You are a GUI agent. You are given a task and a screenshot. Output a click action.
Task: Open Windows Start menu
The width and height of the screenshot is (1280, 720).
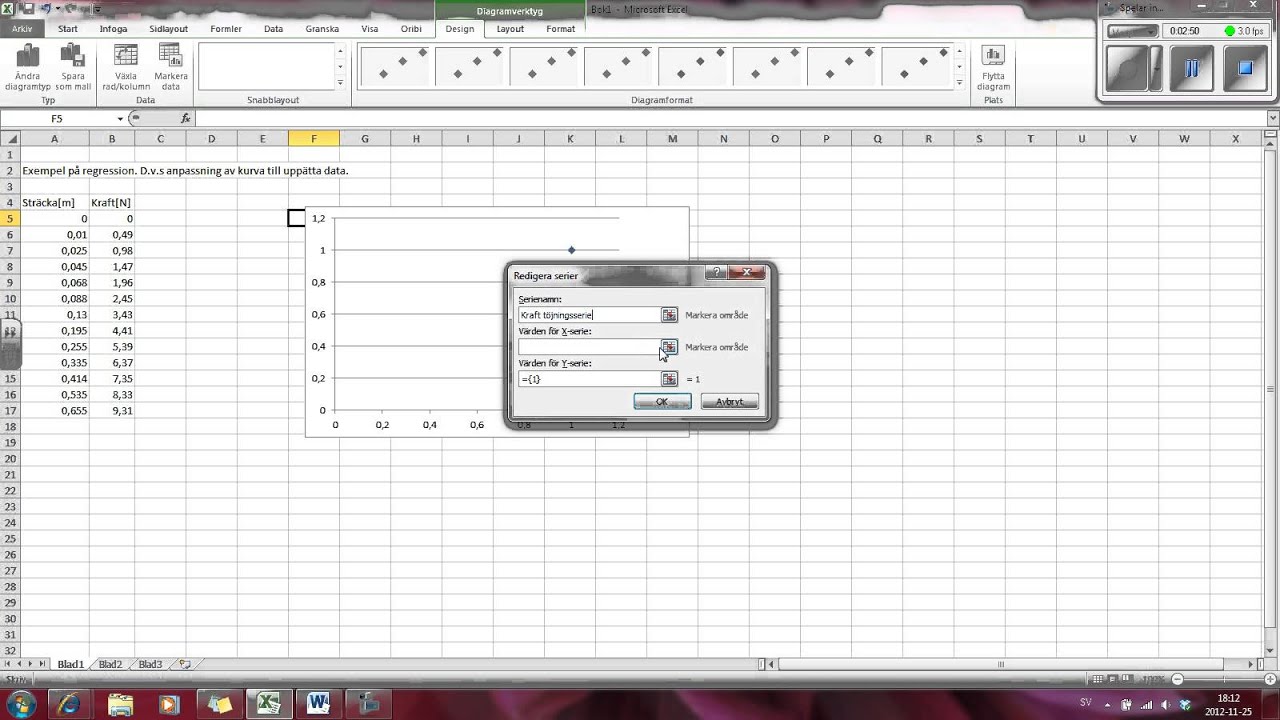click(20, 703)
